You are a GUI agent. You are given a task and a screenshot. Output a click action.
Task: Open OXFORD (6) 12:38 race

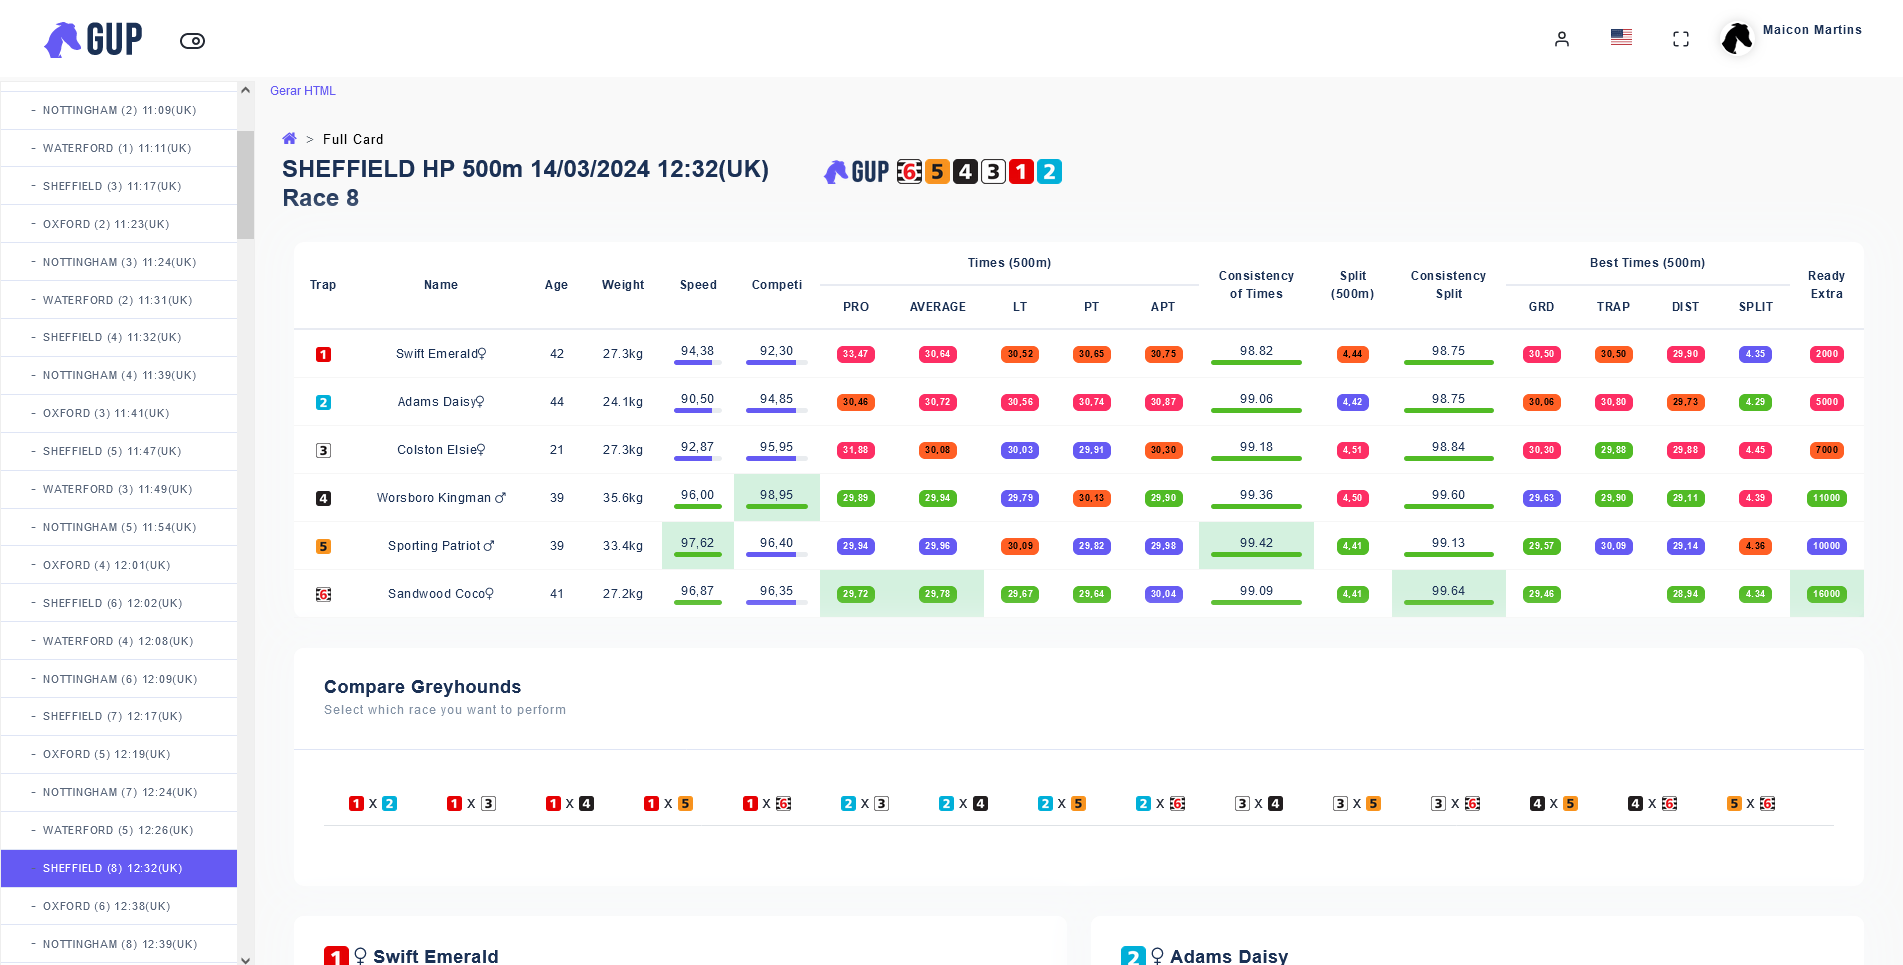119,906
